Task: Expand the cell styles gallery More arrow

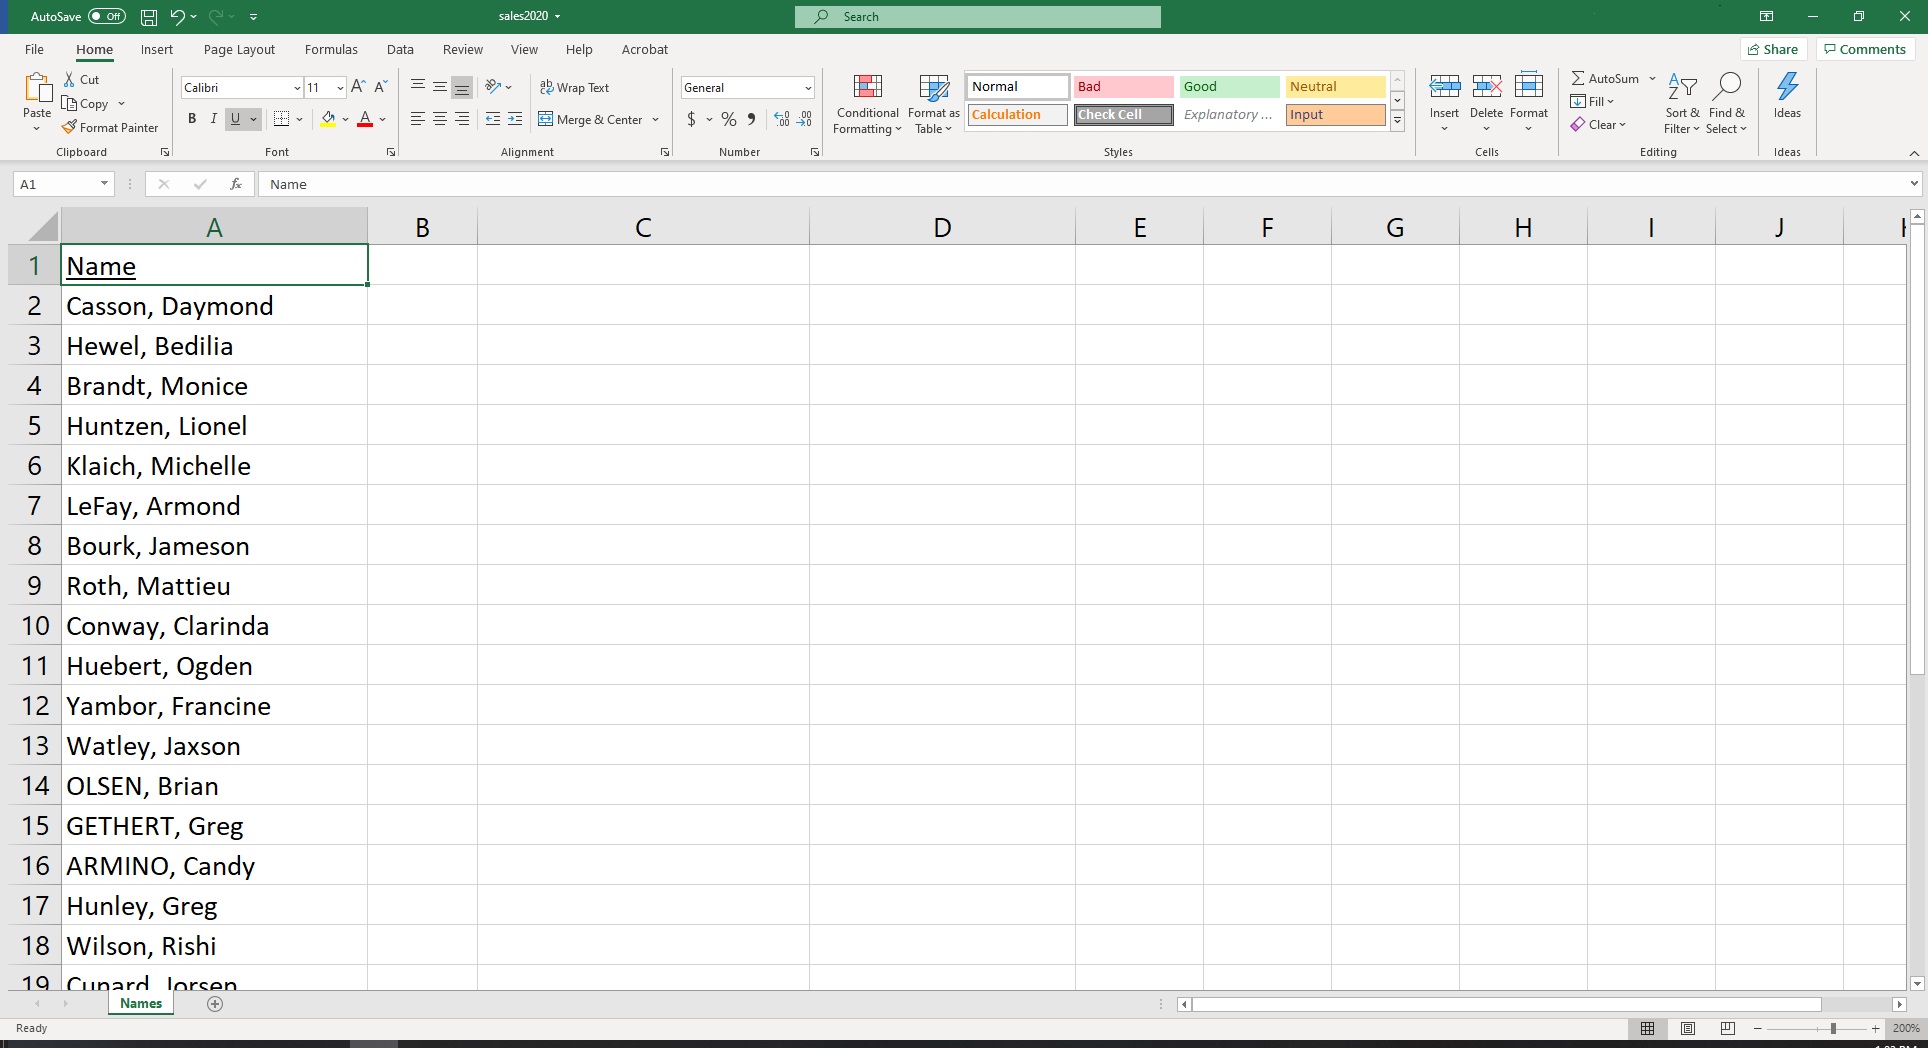Action: click(x=1398, y=121)
